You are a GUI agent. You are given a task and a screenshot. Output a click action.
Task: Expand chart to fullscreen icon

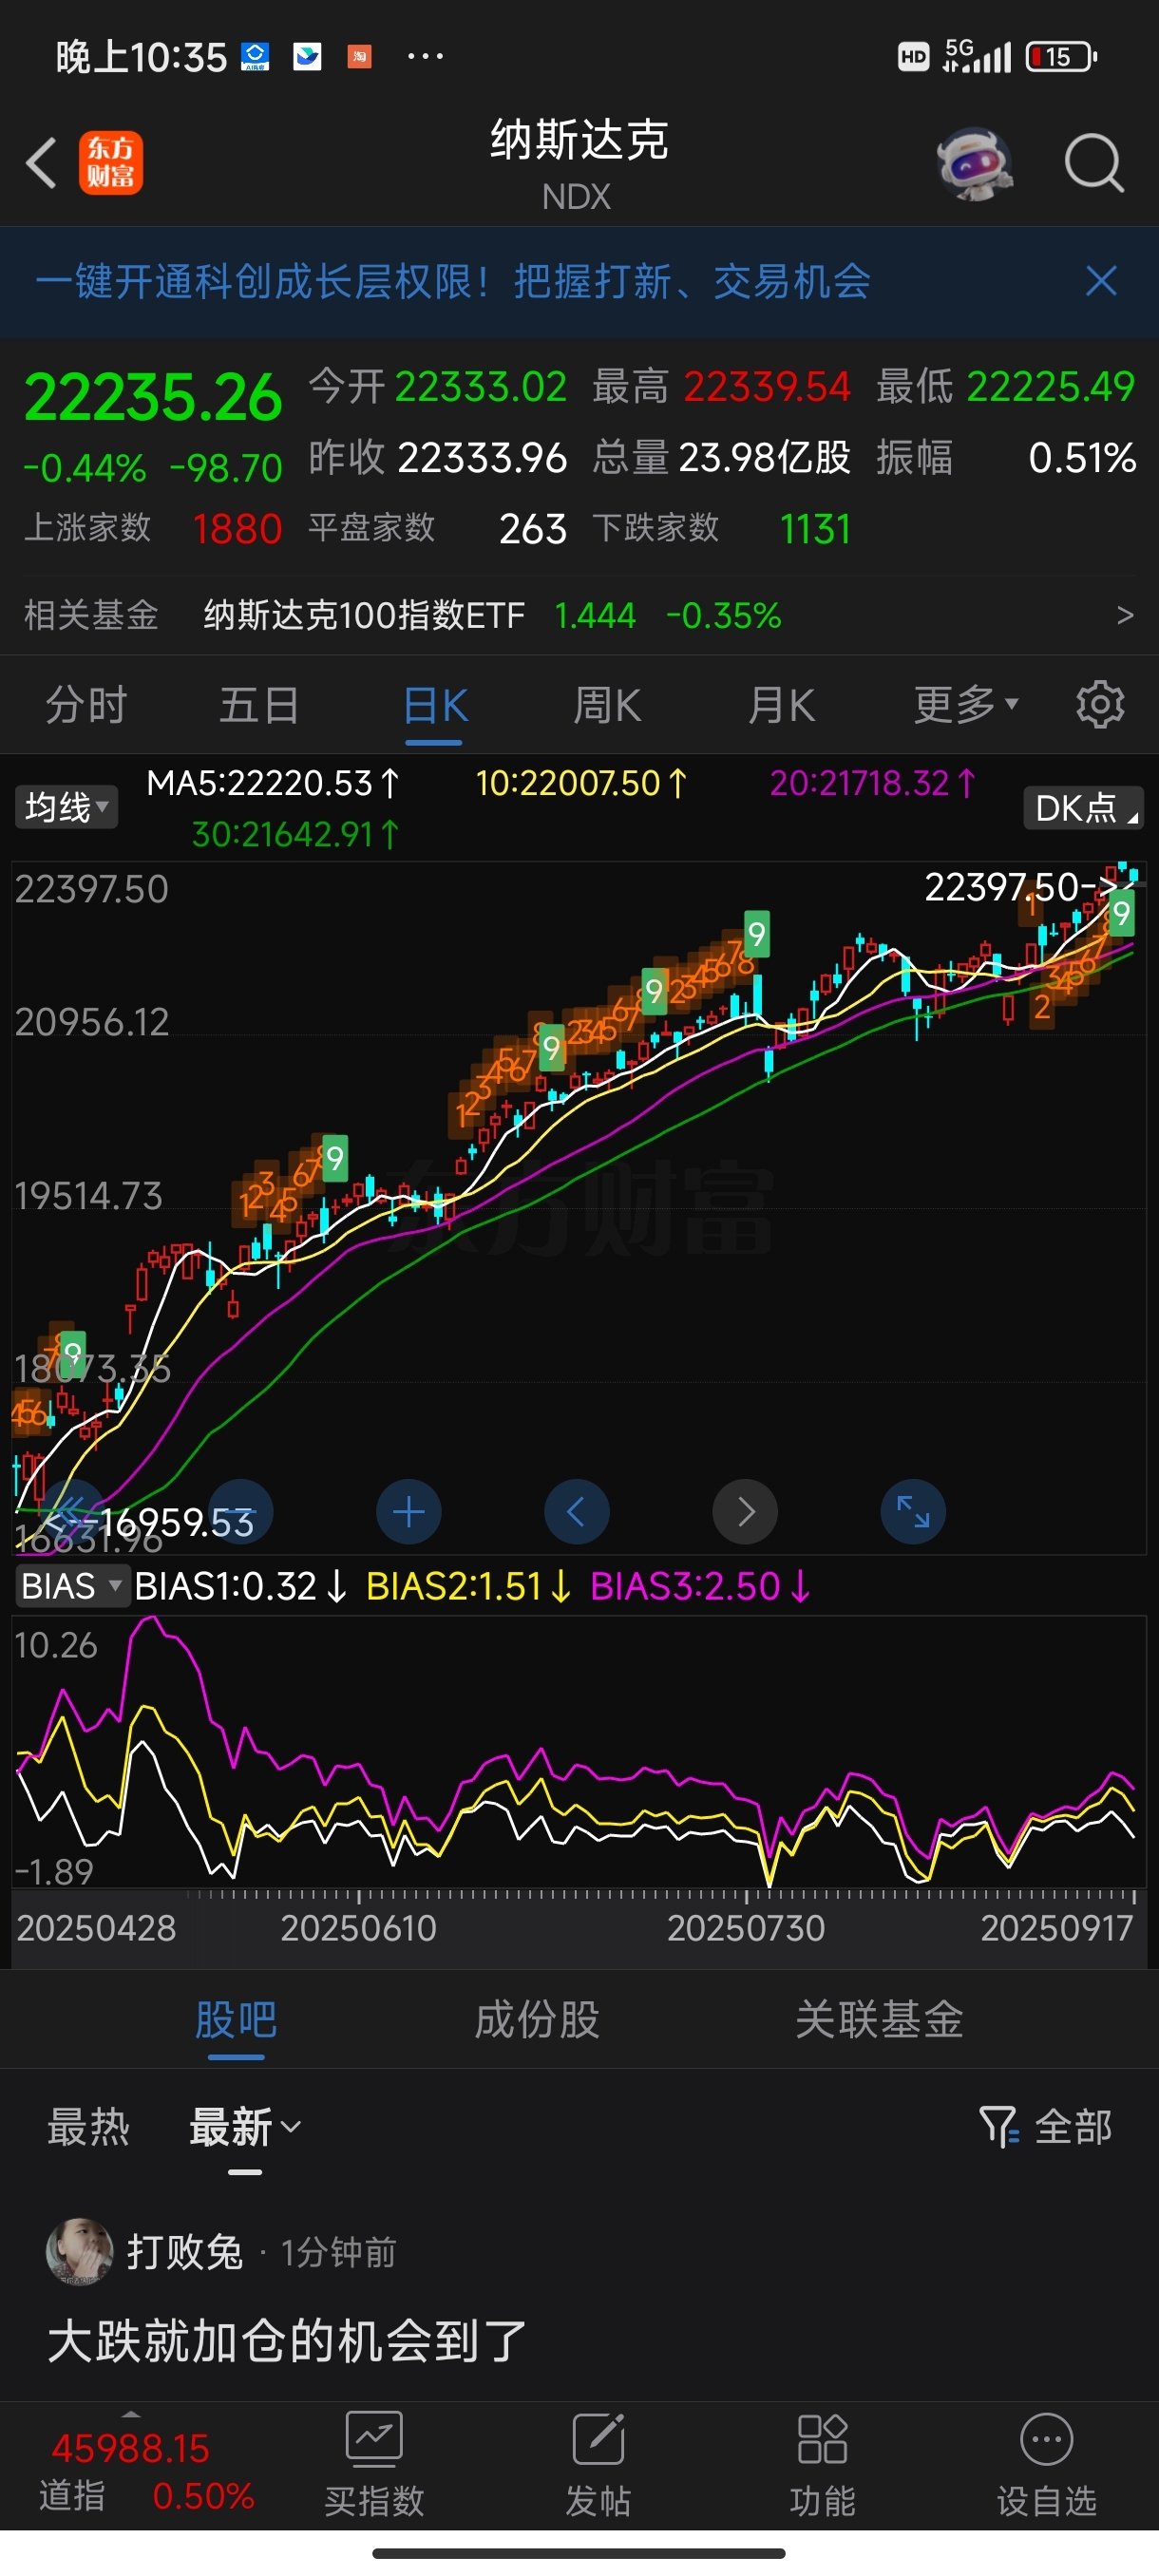[x=913, y=1512]
